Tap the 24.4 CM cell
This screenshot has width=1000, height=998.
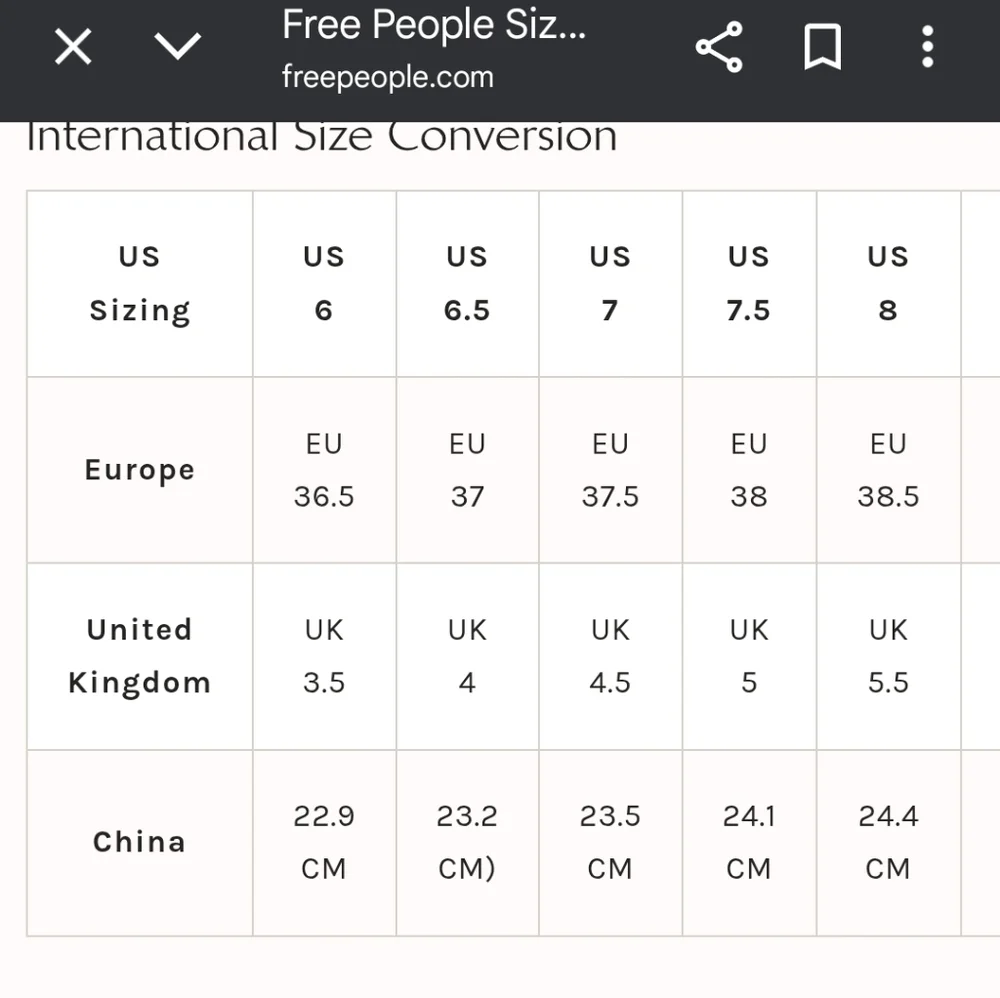click(888, 842)
